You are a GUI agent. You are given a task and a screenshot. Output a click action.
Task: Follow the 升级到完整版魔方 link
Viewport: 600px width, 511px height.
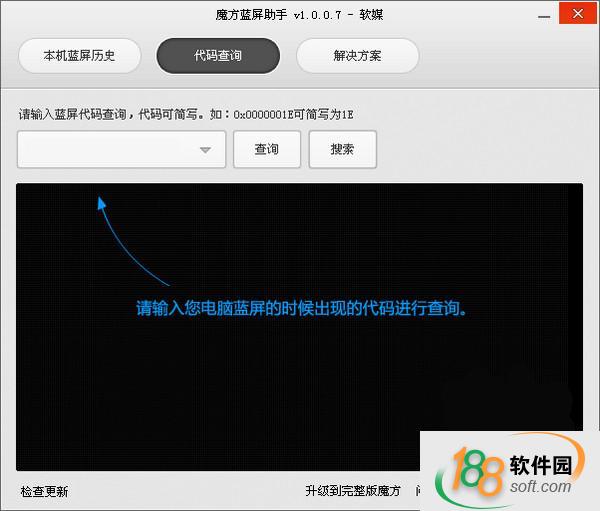point(352,491)
